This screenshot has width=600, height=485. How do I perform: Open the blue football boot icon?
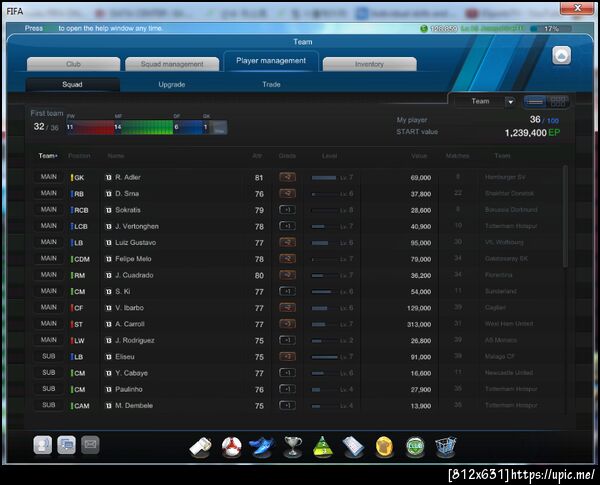click(x=262, y=447)
